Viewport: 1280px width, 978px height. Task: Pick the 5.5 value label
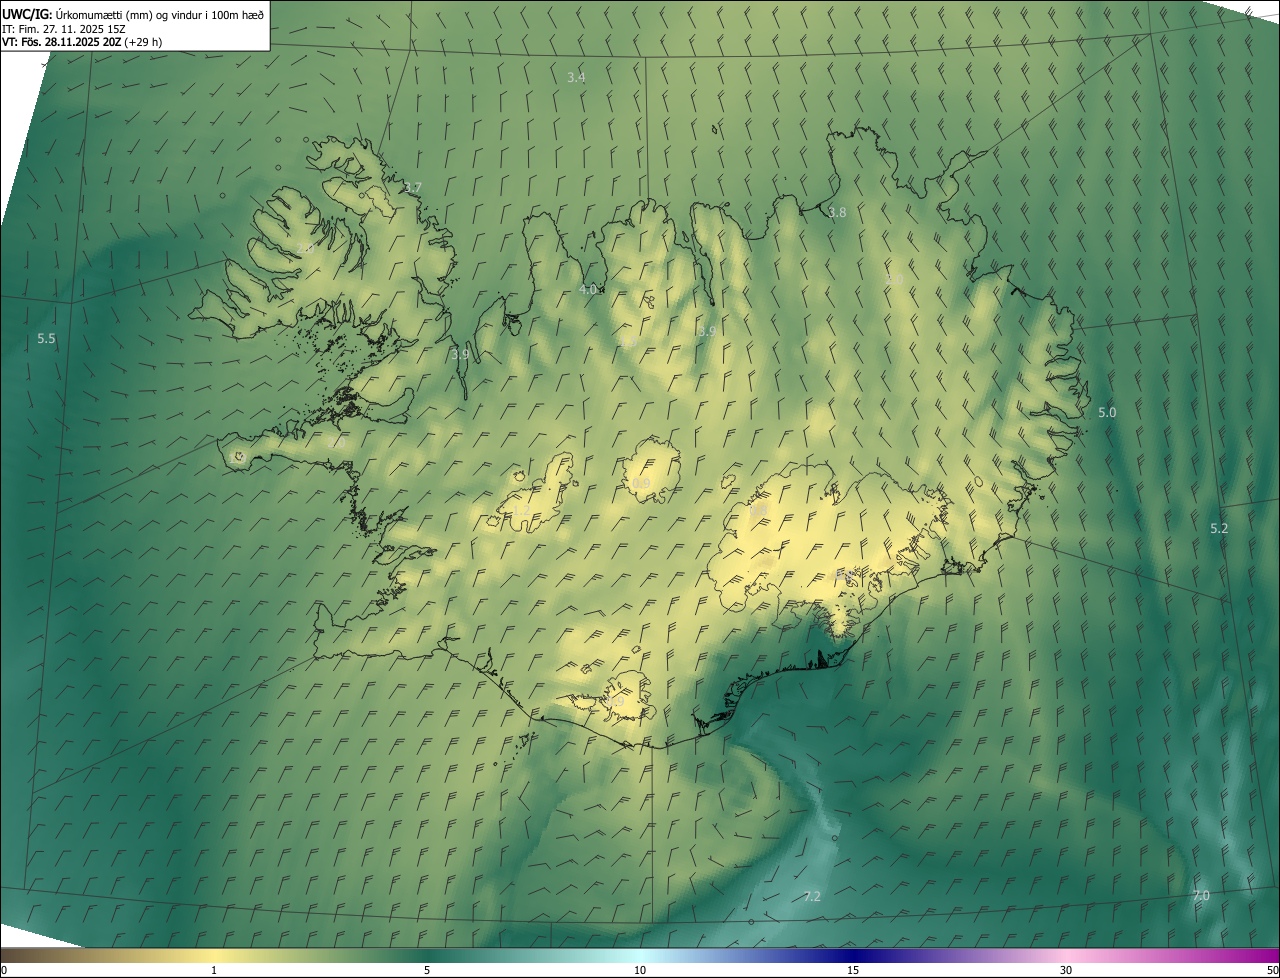click(46, 339)
